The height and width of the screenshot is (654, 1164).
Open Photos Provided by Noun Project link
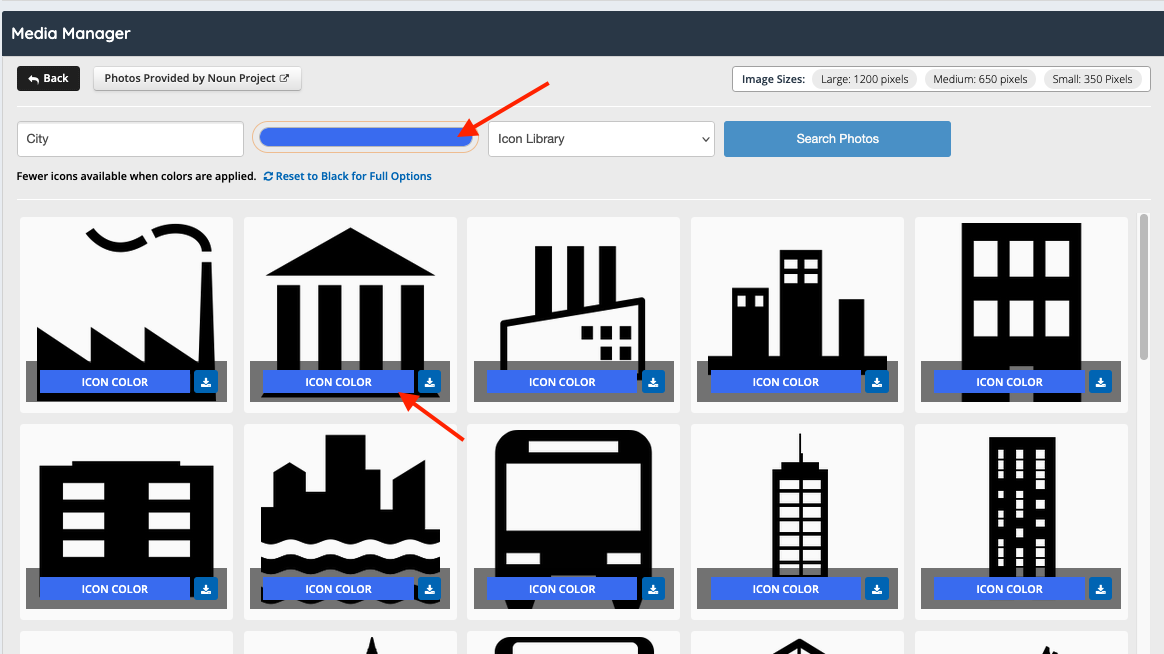point(197,79)
